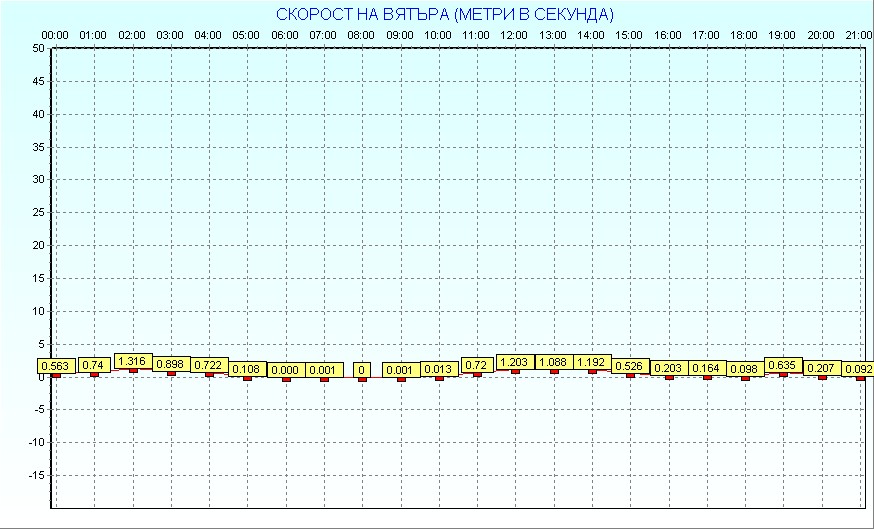Select the 0.526 data label
The image size is (874, 529).
pos(630,366)
